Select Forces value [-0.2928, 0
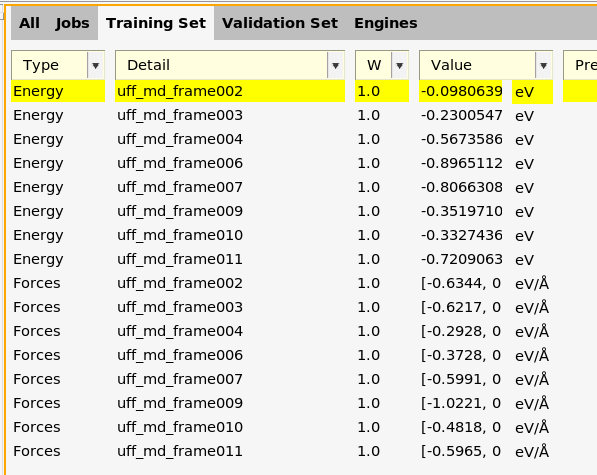 pyautogui.click(x=461, y=331)
